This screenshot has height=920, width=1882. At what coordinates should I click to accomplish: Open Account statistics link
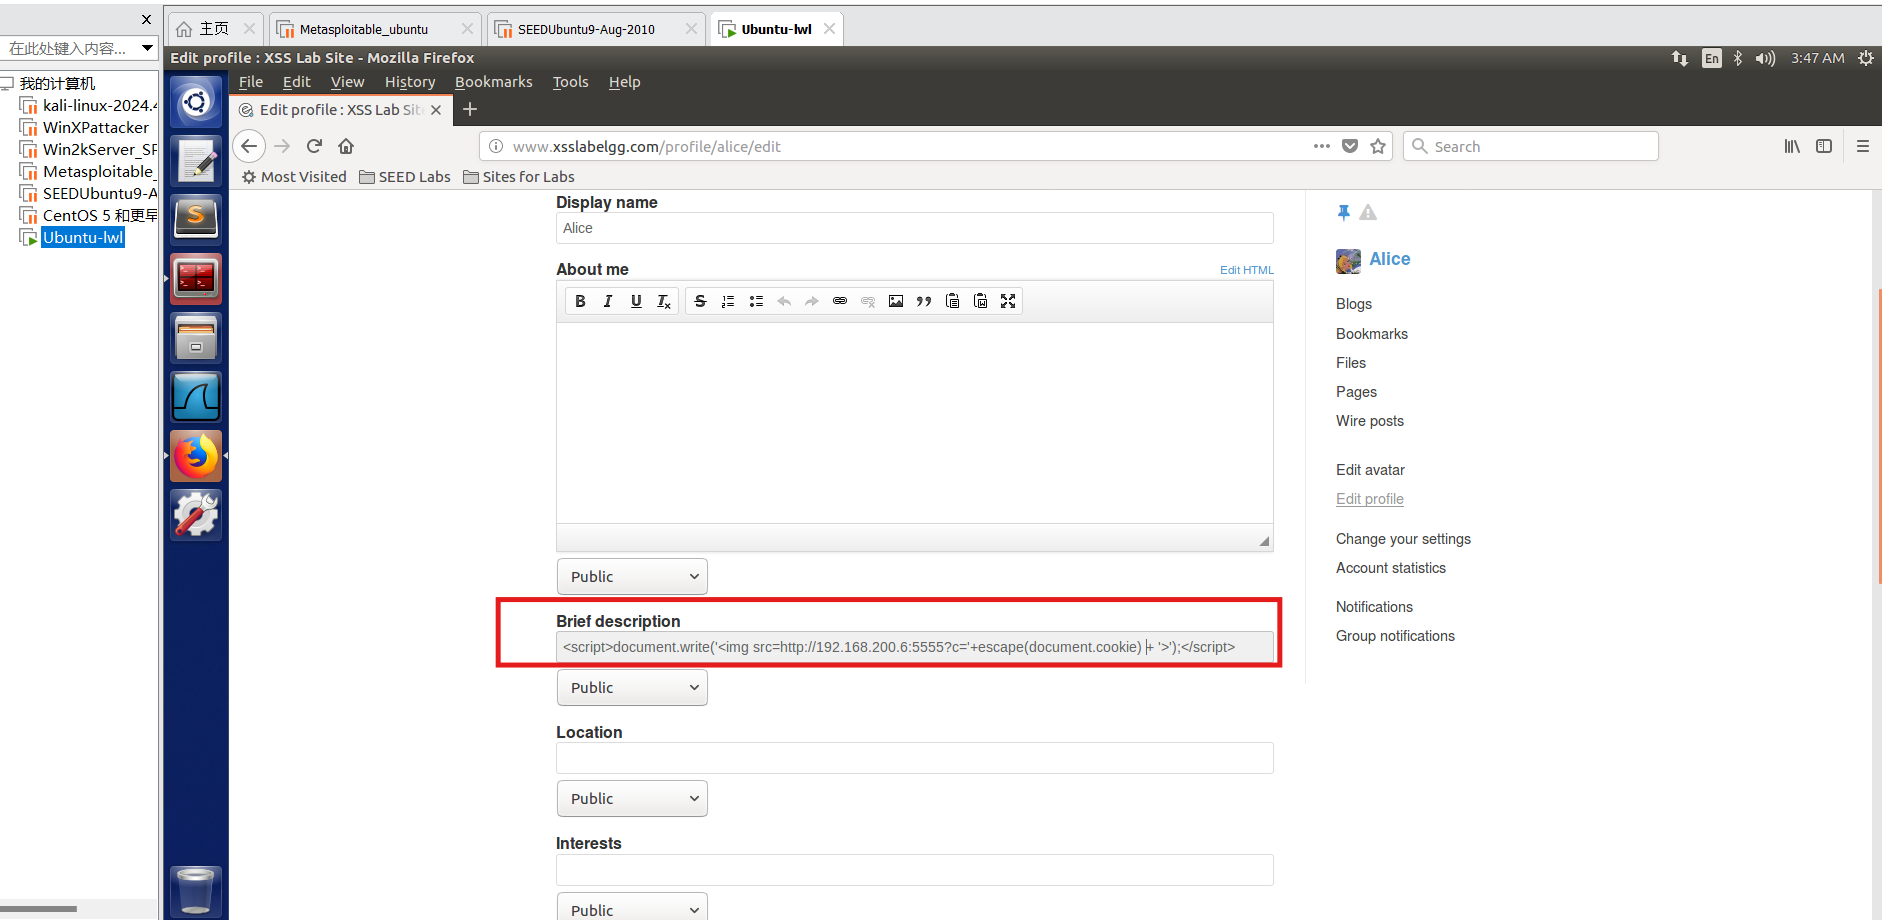(1391, 568)
